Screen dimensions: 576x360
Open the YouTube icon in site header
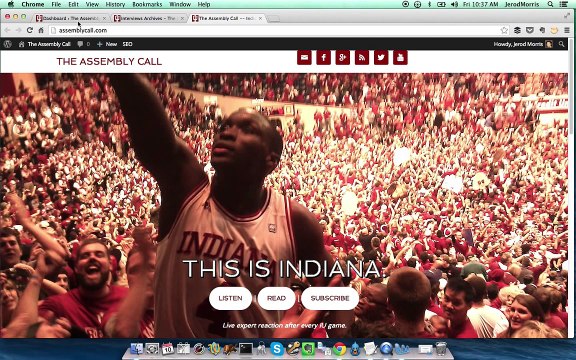click(x=400, y=58)
